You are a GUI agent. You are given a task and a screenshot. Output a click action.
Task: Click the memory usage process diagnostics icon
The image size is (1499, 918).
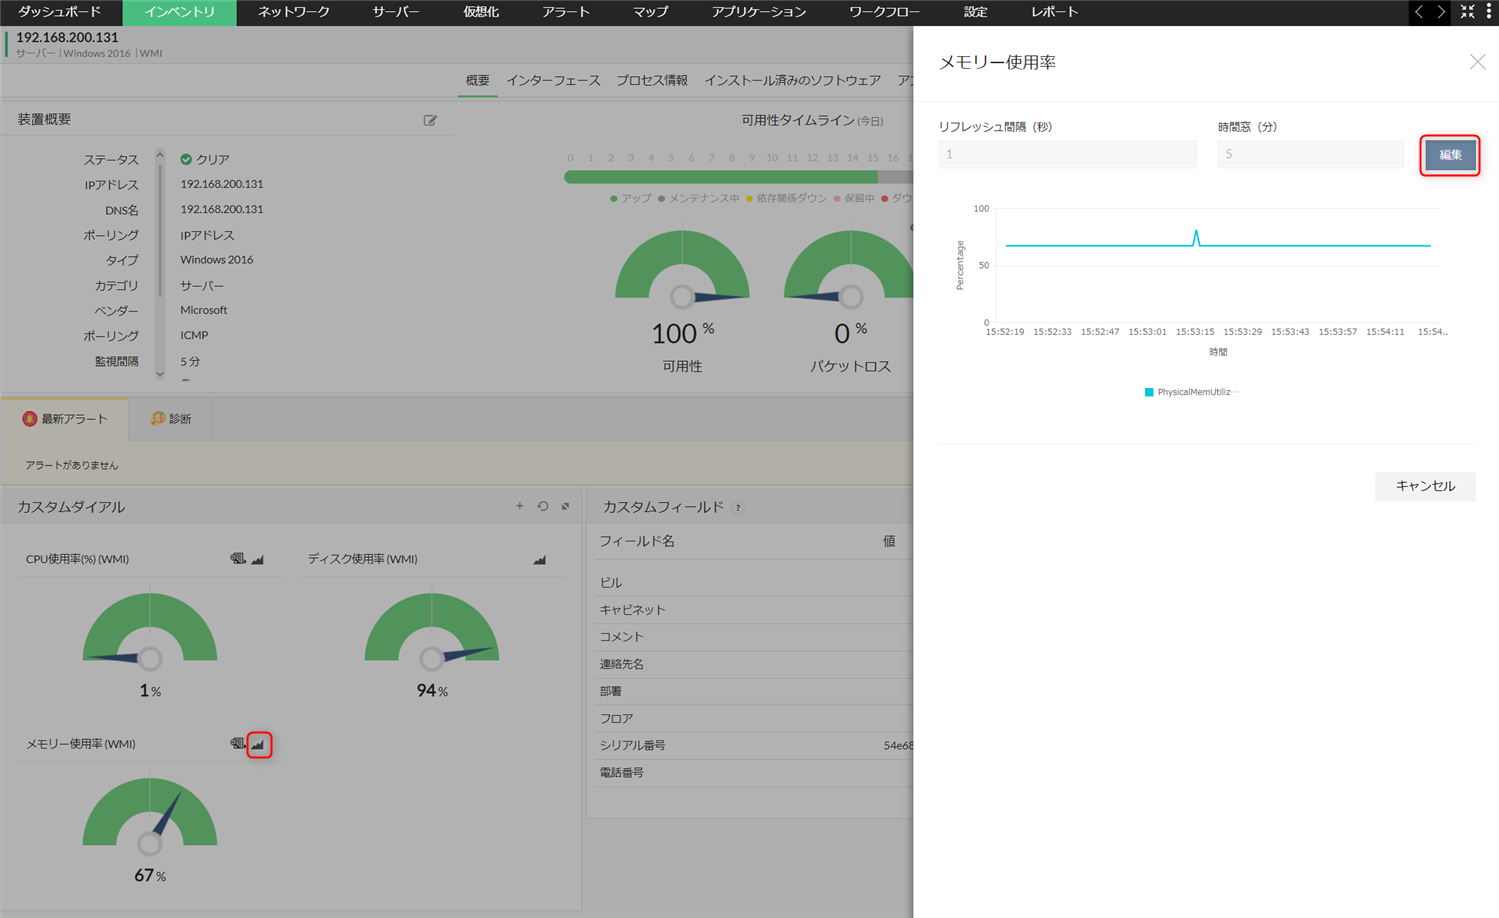pyautogui.click(x=237, y=744)
